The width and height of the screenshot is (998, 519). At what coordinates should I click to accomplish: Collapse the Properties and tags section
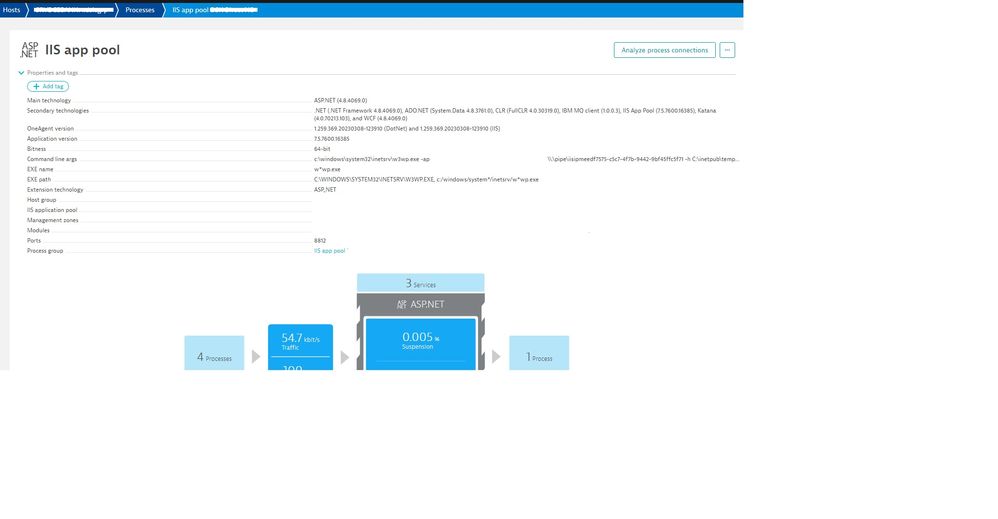(x=21, y=73)
